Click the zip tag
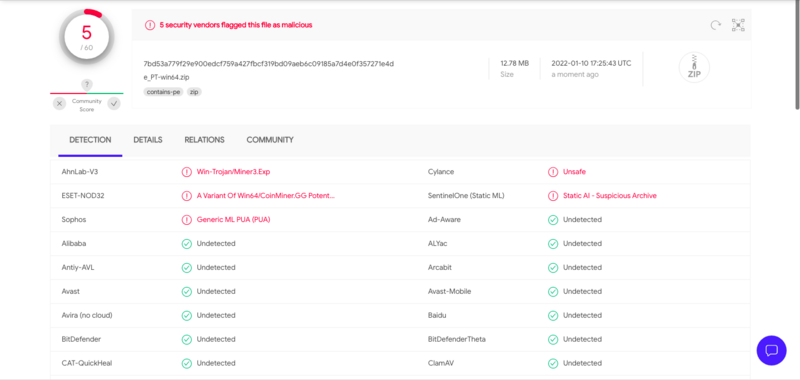 (x=194, y=92)
